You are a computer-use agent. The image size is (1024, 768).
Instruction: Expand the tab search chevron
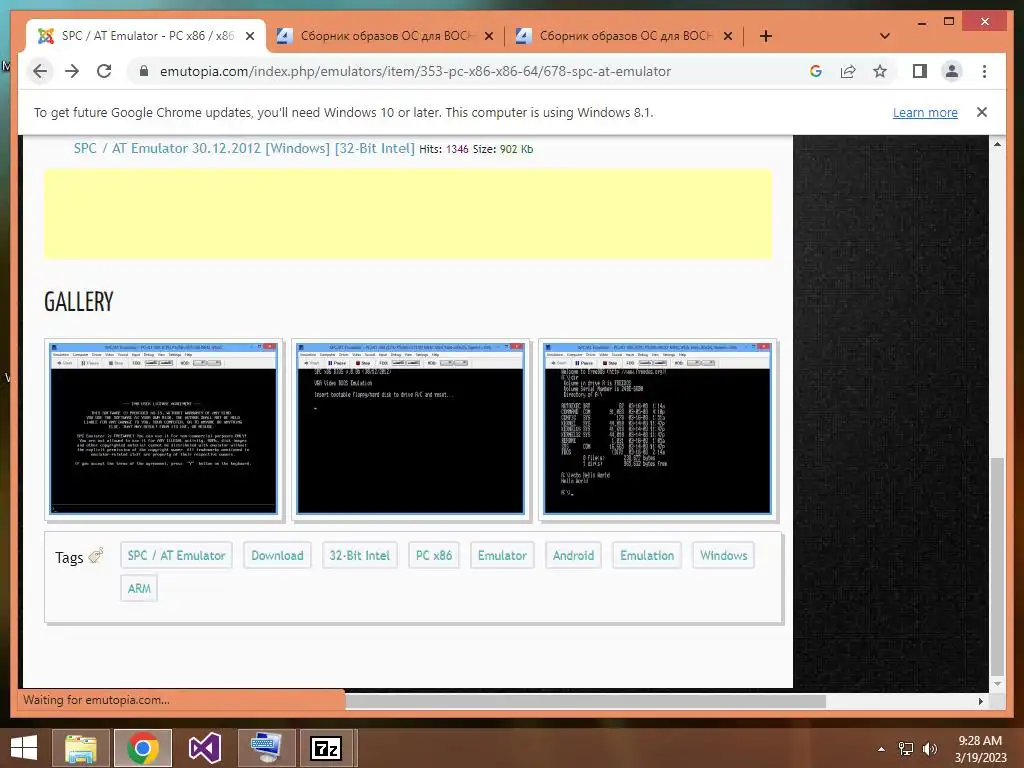(x=885, y=36)
